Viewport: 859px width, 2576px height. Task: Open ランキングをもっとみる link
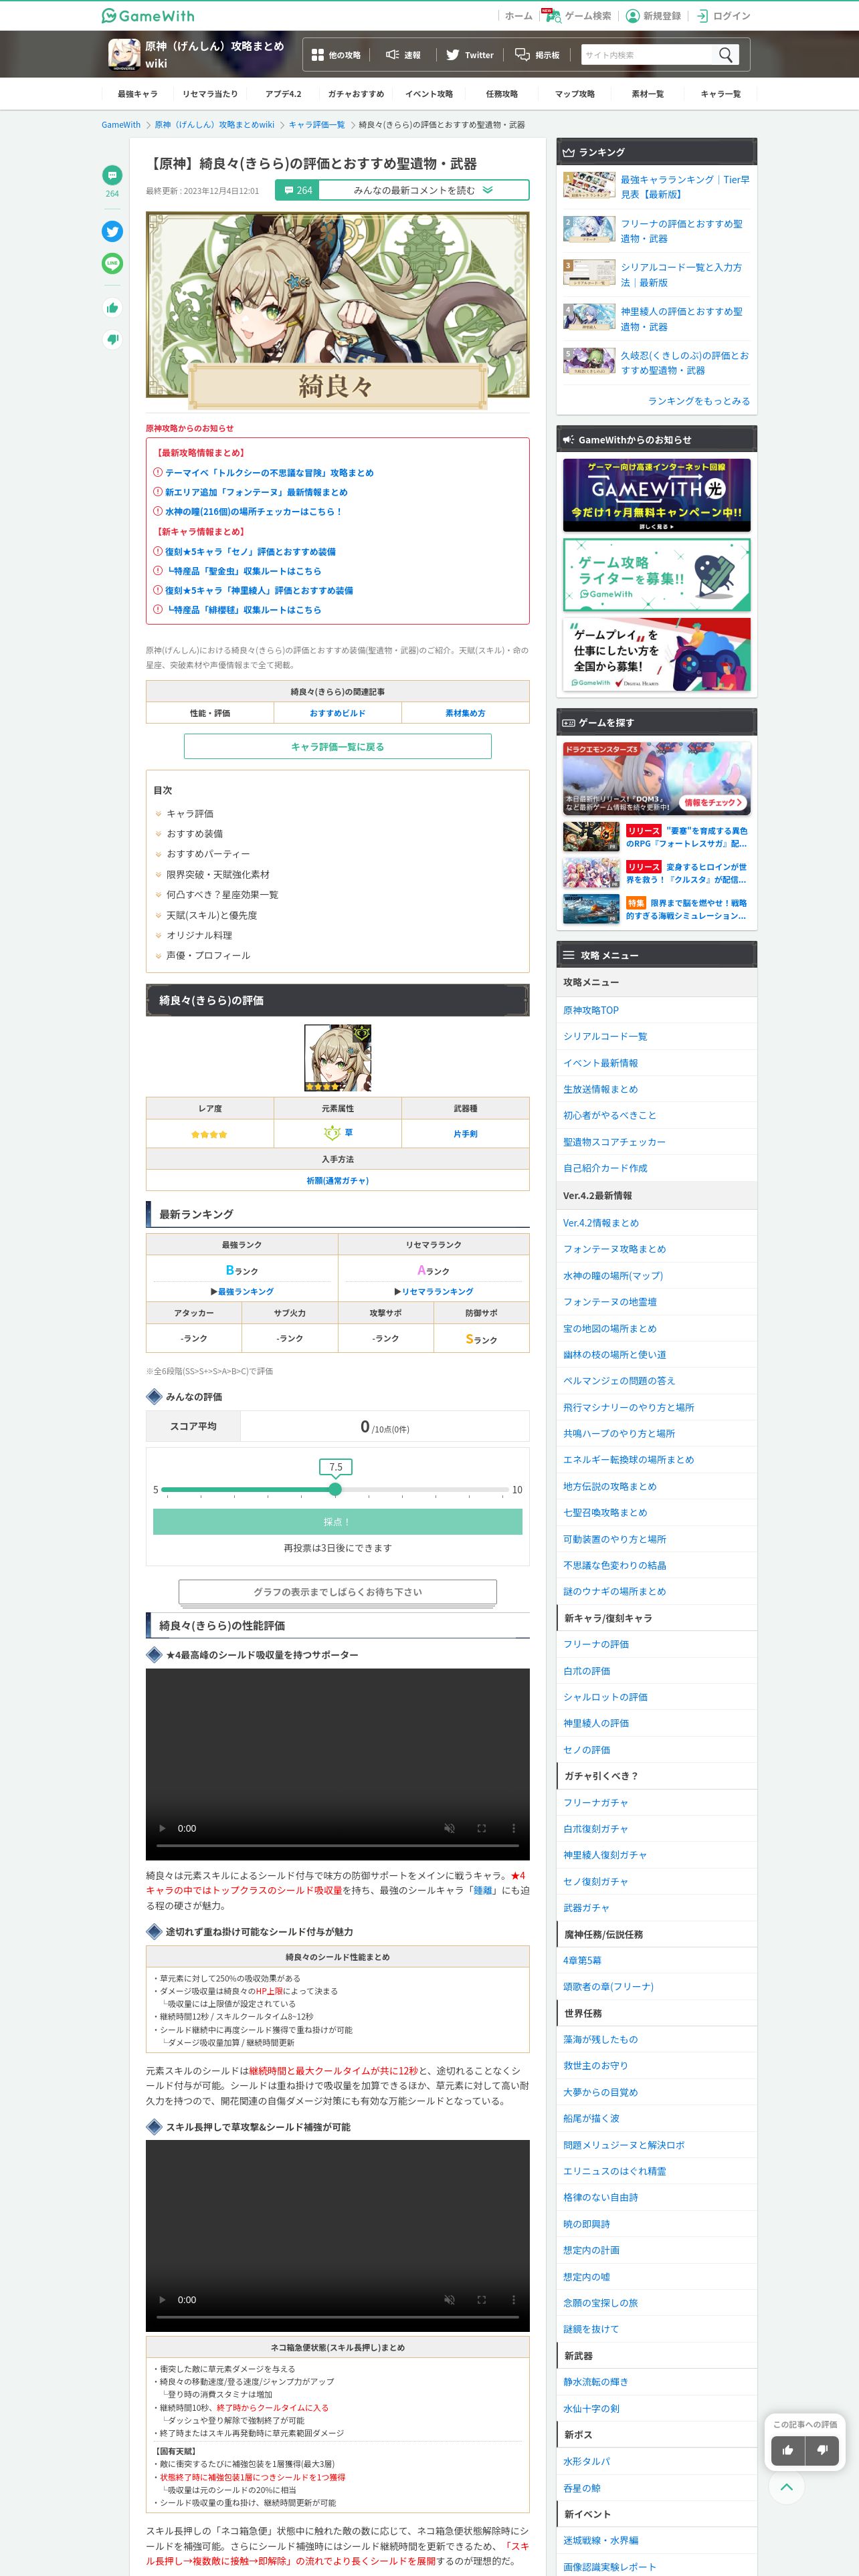[698, 401]
